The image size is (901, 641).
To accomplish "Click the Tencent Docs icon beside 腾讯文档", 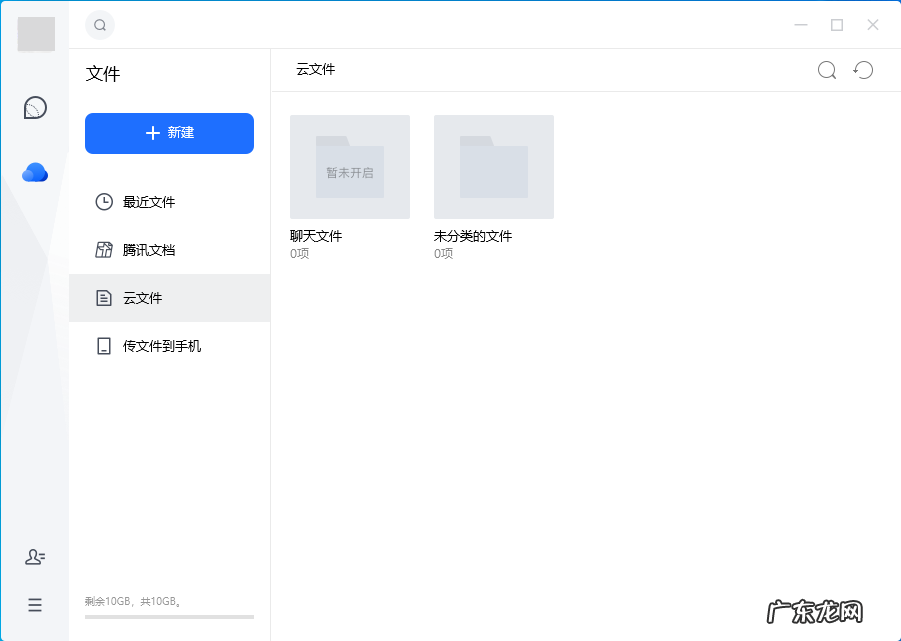I will [x=103, y=249].
